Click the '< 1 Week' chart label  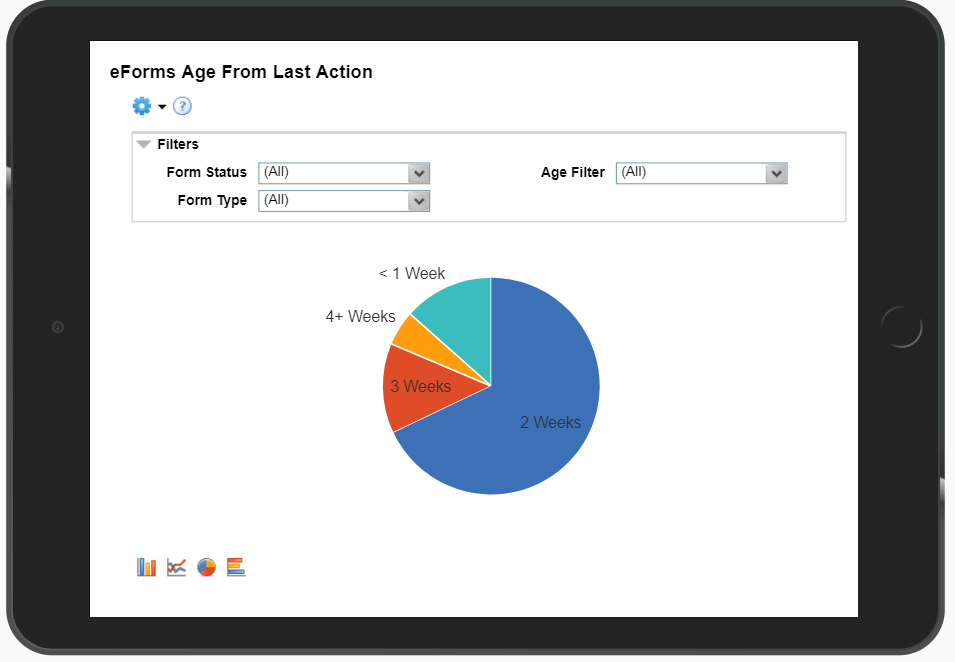click(412, 274)
